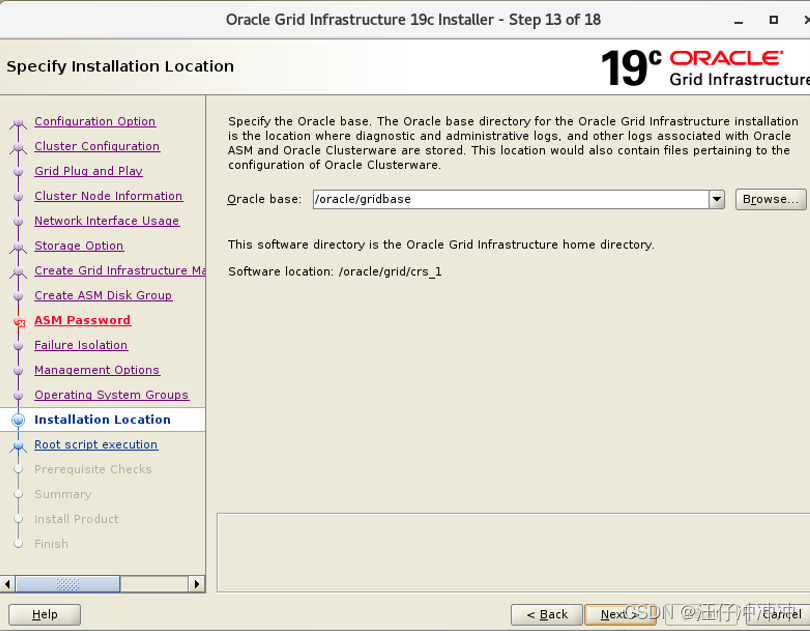
Task: Click the Finish step label
Action: (x=51, y=544)
